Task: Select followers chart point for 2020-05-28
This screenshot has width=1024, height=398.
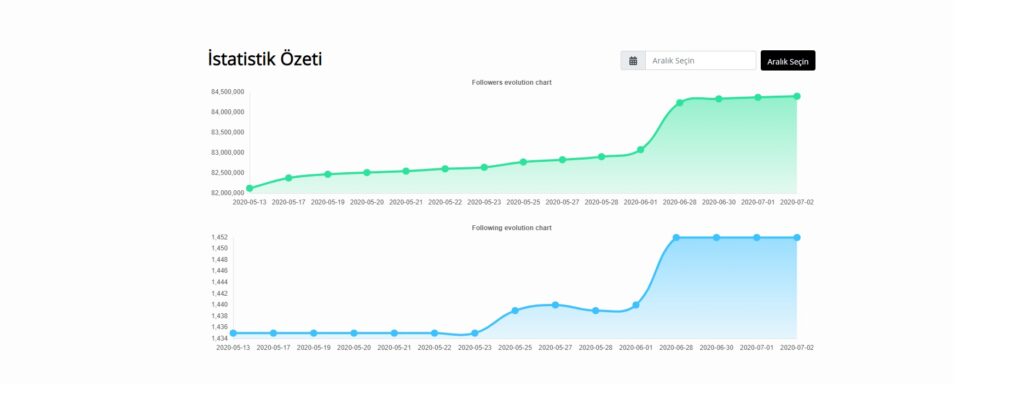Action: 601,157
